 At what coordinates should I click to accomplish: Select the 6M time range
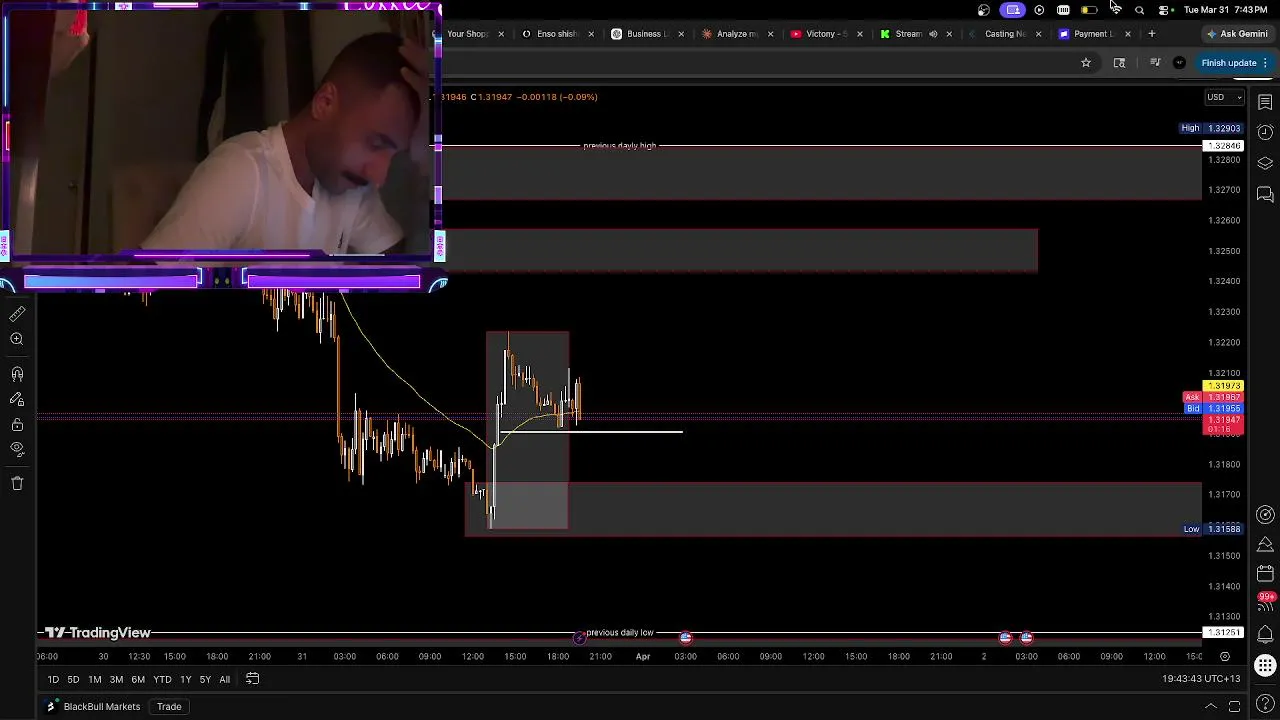[138, 680]
